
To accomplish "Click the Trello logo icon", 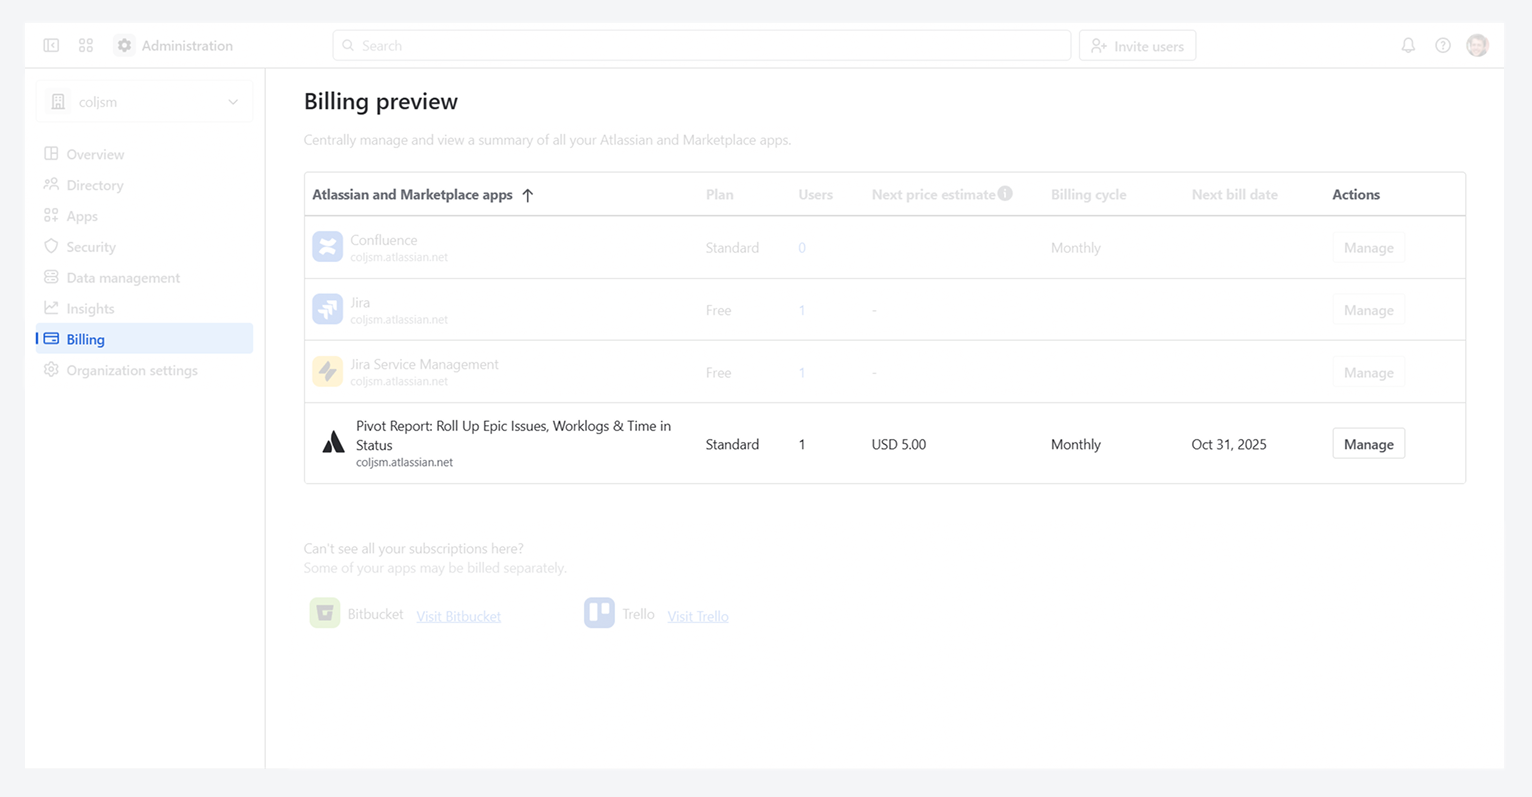I will [599, 613].
